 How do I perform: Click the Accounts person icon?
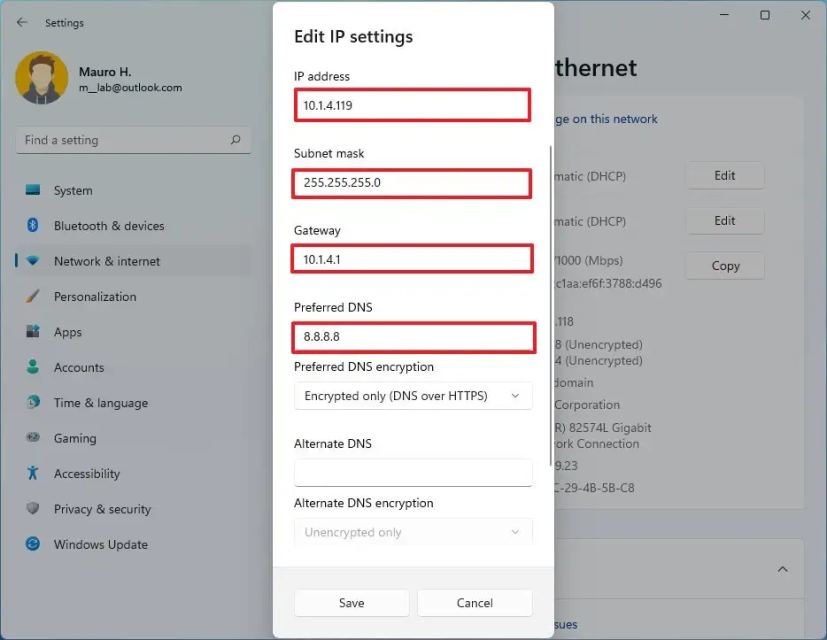click(33, 367)
